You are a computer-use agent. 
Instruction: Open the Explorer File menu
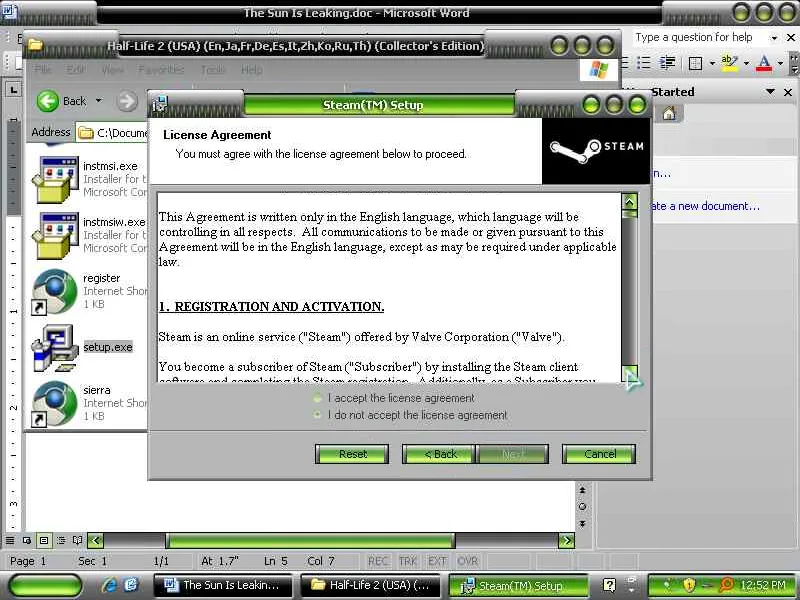point(43,69)
